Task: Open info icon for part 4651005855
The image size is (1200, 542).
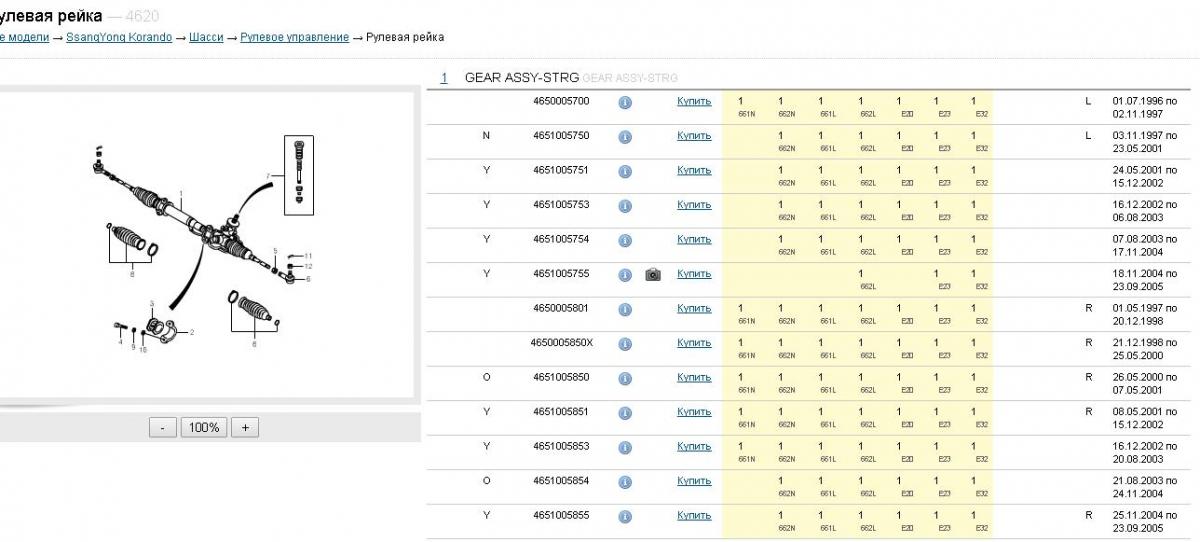Action: pyautogui.click(x=625, y=516)
